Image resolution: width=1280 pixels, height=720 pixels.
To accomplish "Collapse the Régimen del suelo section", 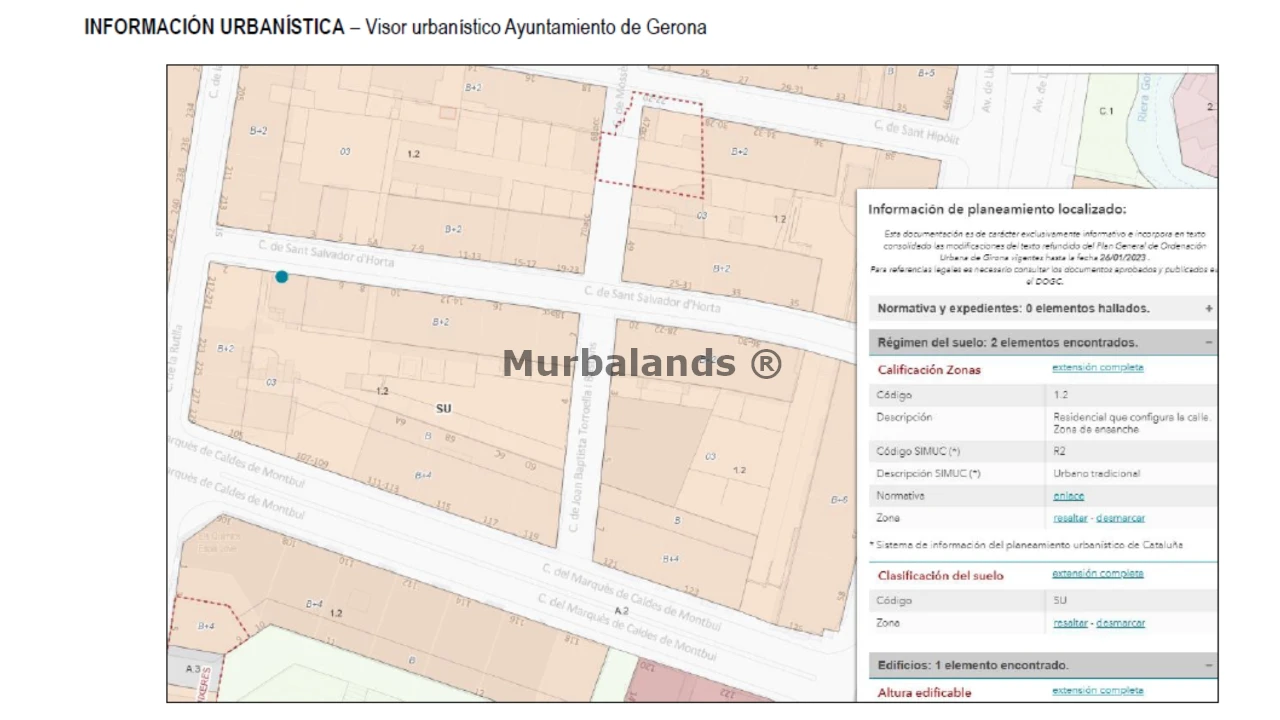I will point(1208,342).
